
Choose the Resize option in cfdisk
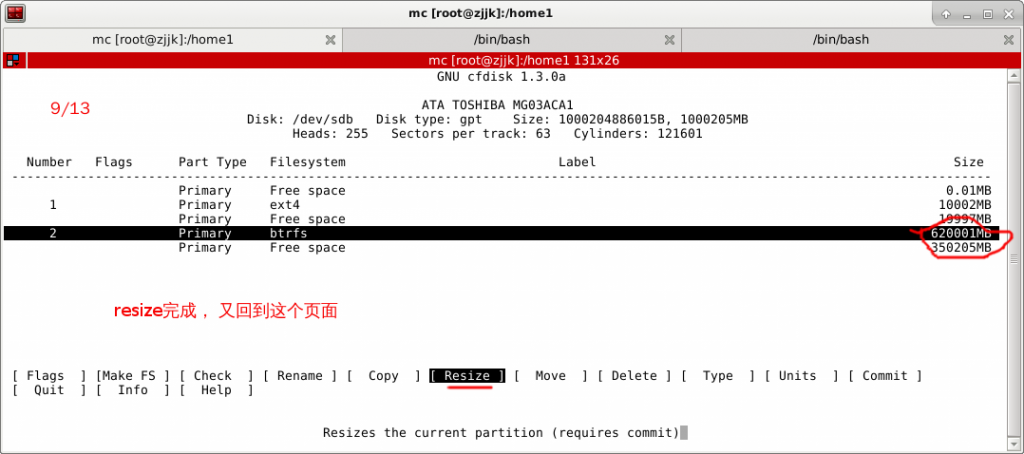tap(467, 376)
